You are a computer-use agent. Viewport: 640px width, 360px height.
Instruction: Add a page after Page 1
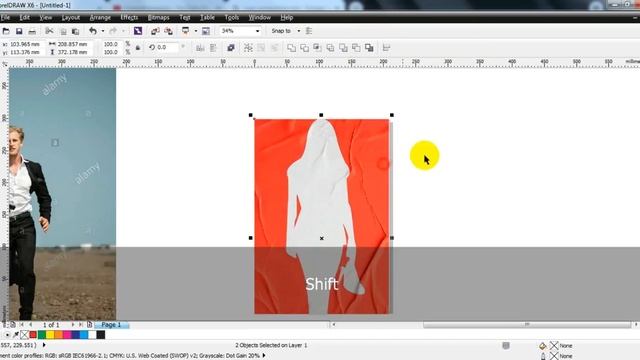pos(89,325)
